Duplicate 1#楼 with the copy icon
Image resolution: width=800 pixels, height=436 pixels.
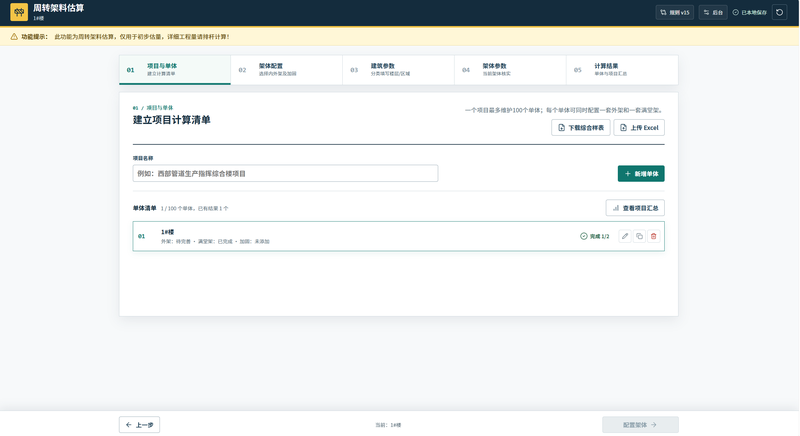[639, 236]
